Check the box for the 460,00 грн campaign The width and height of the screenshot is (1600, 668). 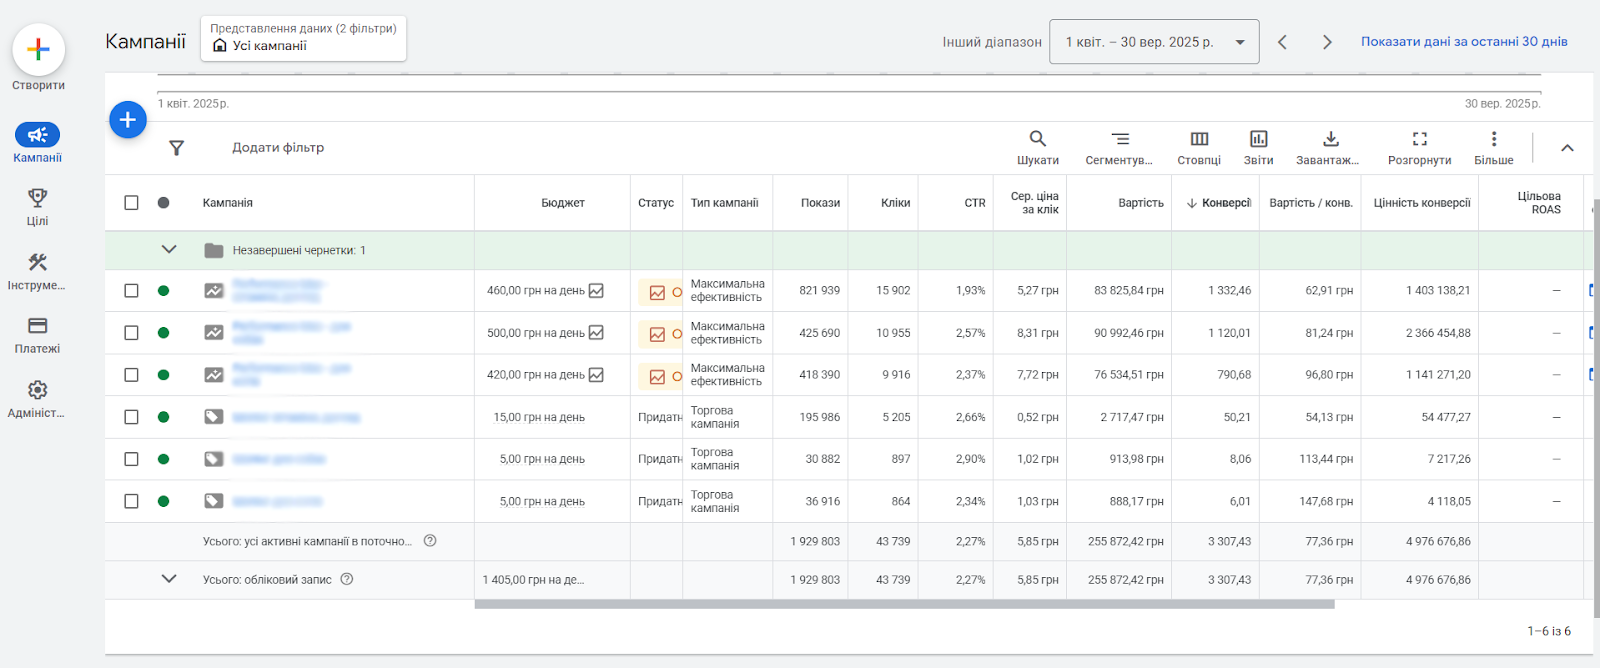(x=131, y=291)
